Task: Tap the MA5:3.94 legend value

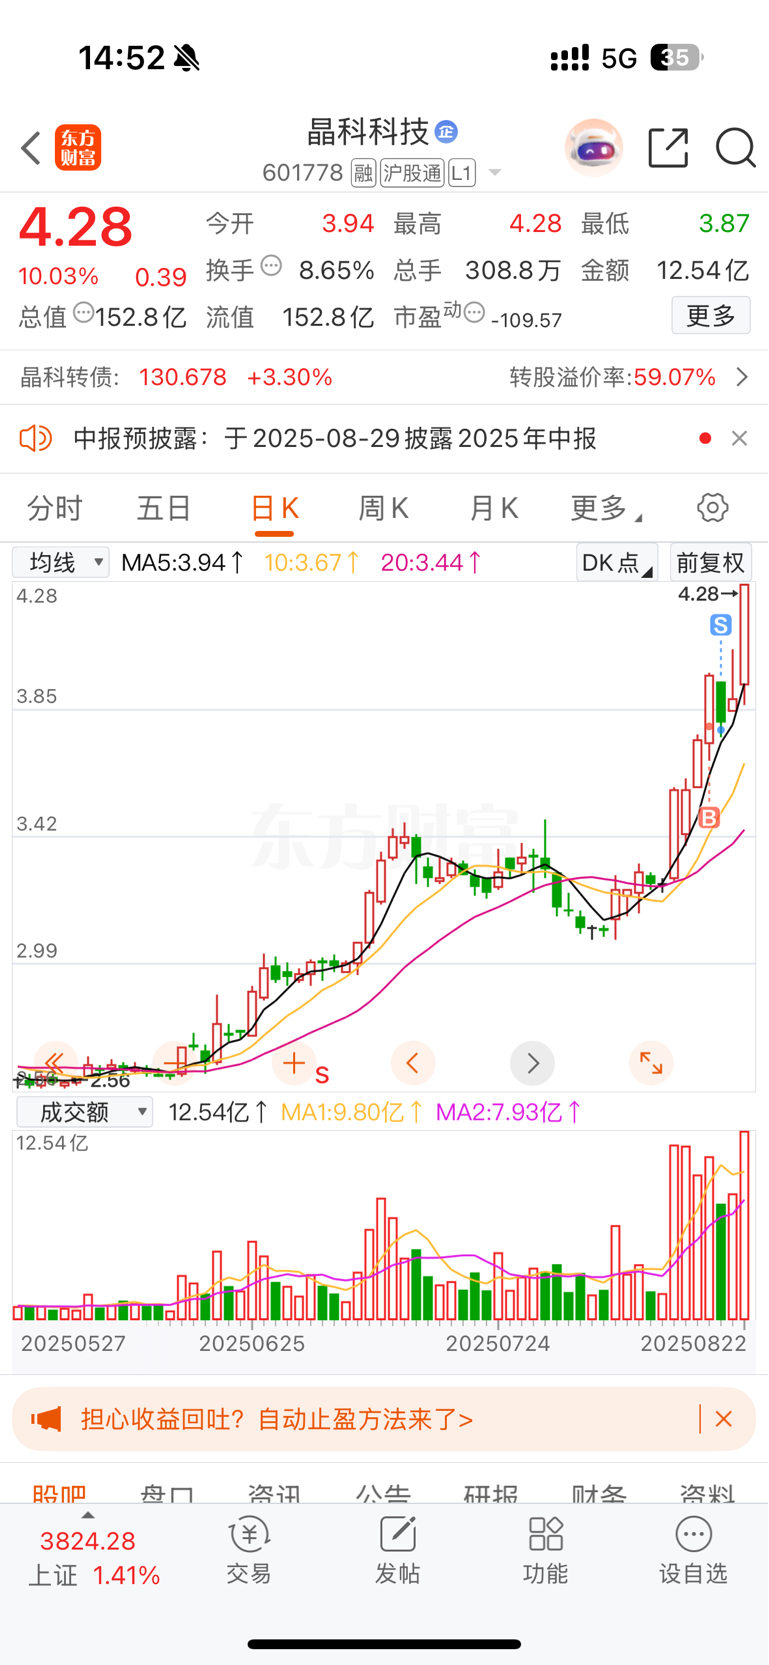Action: [182, 562]
